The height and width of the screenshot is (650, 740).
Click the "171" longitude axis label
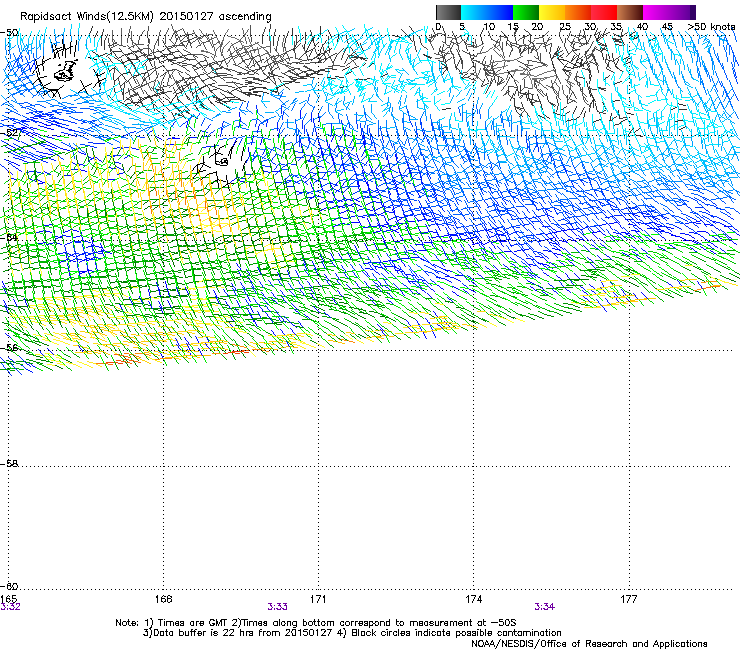(x=318, y=599)
